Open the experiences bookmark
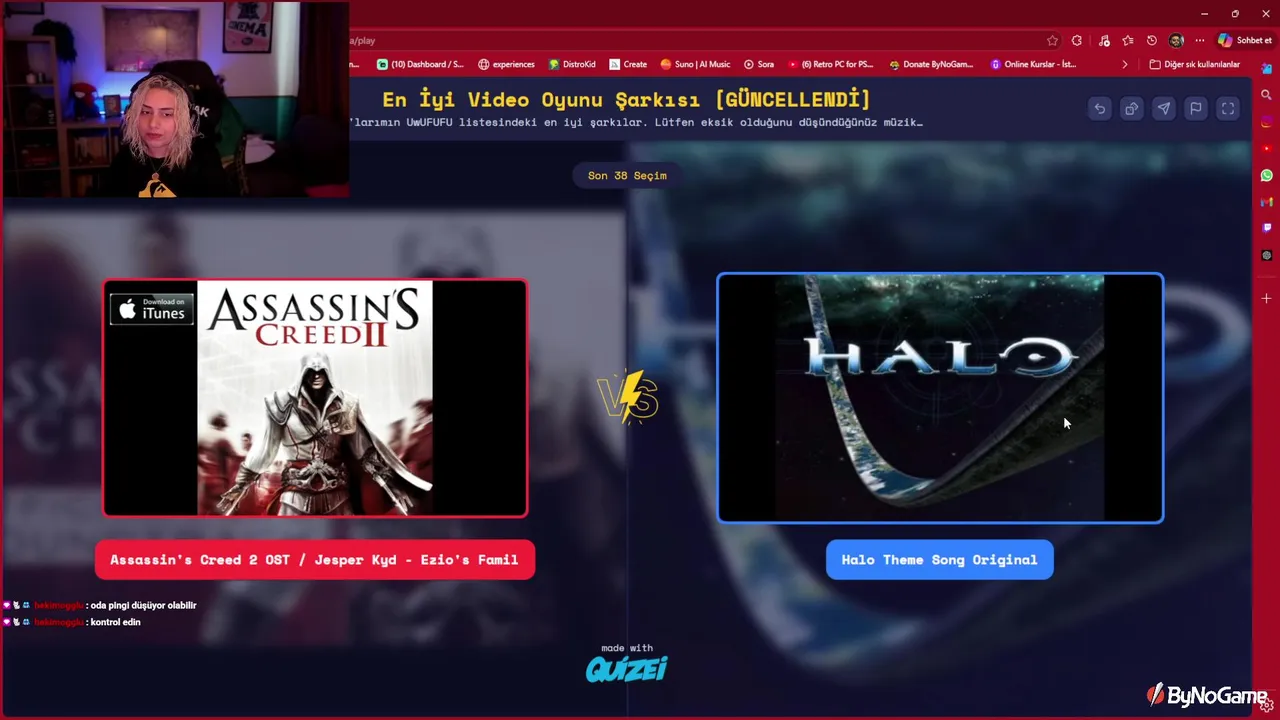1280x720 pixels. click(506, 64)
